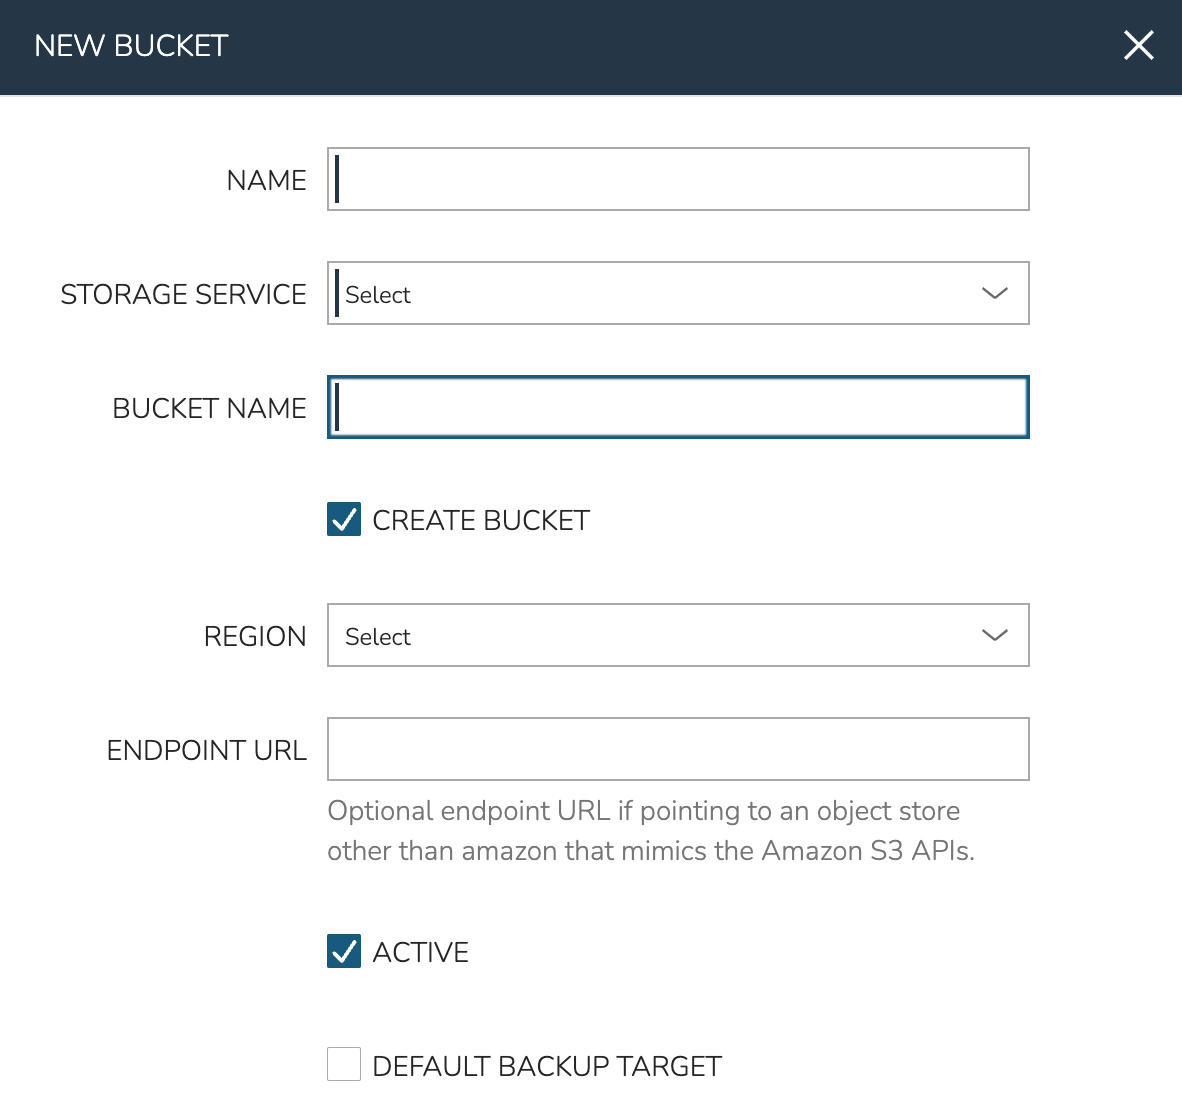Click the Bucket Name field label
The height and width of the screenshot is (1104, 1182).
tap(209, 408)
